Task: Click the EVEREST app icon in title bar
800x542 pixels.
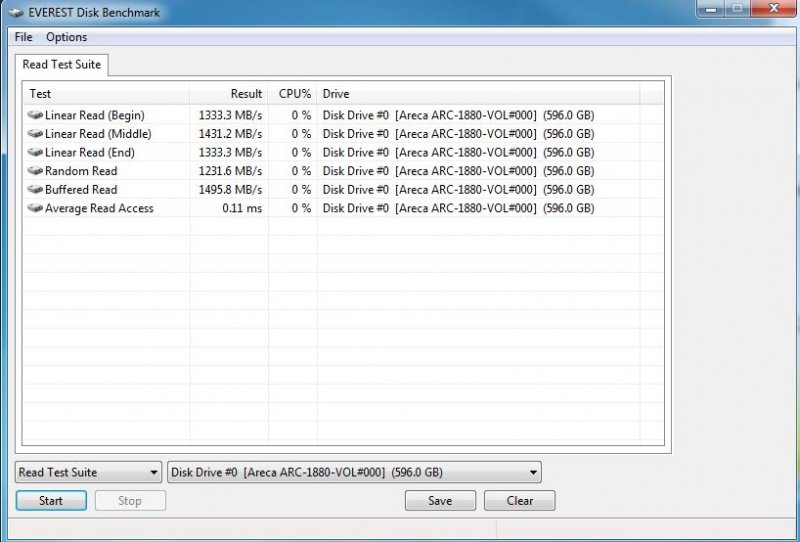Action: [16, 13]
